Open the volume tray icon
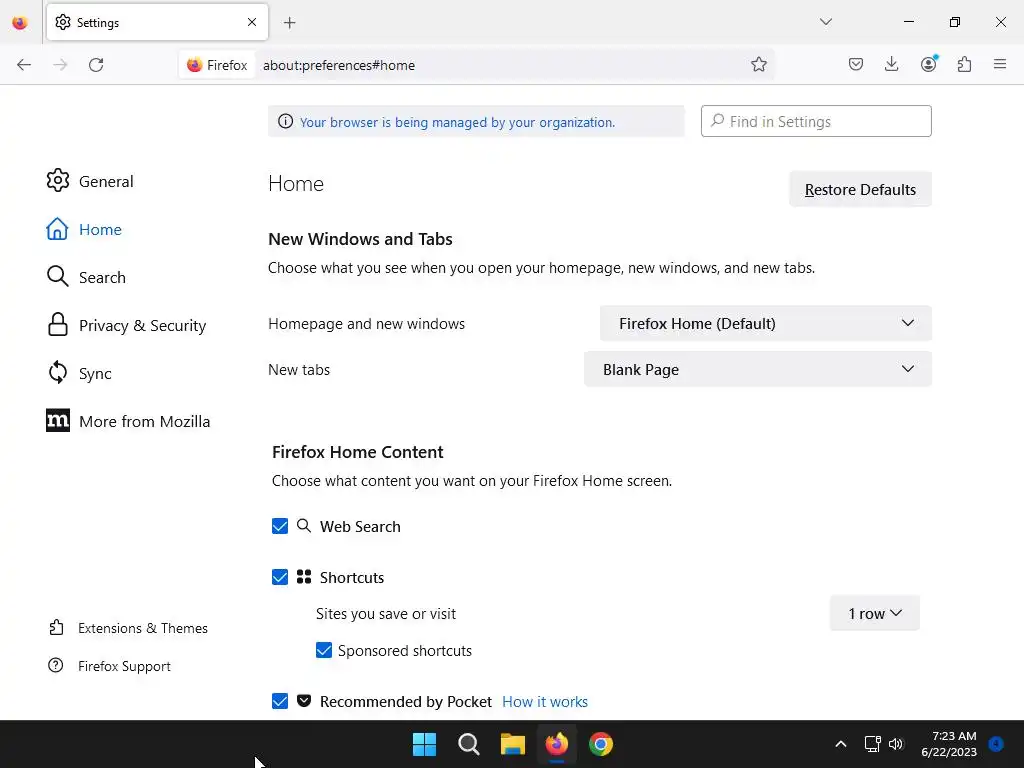This screenshot has height=768, width=1024. [896, 744]
